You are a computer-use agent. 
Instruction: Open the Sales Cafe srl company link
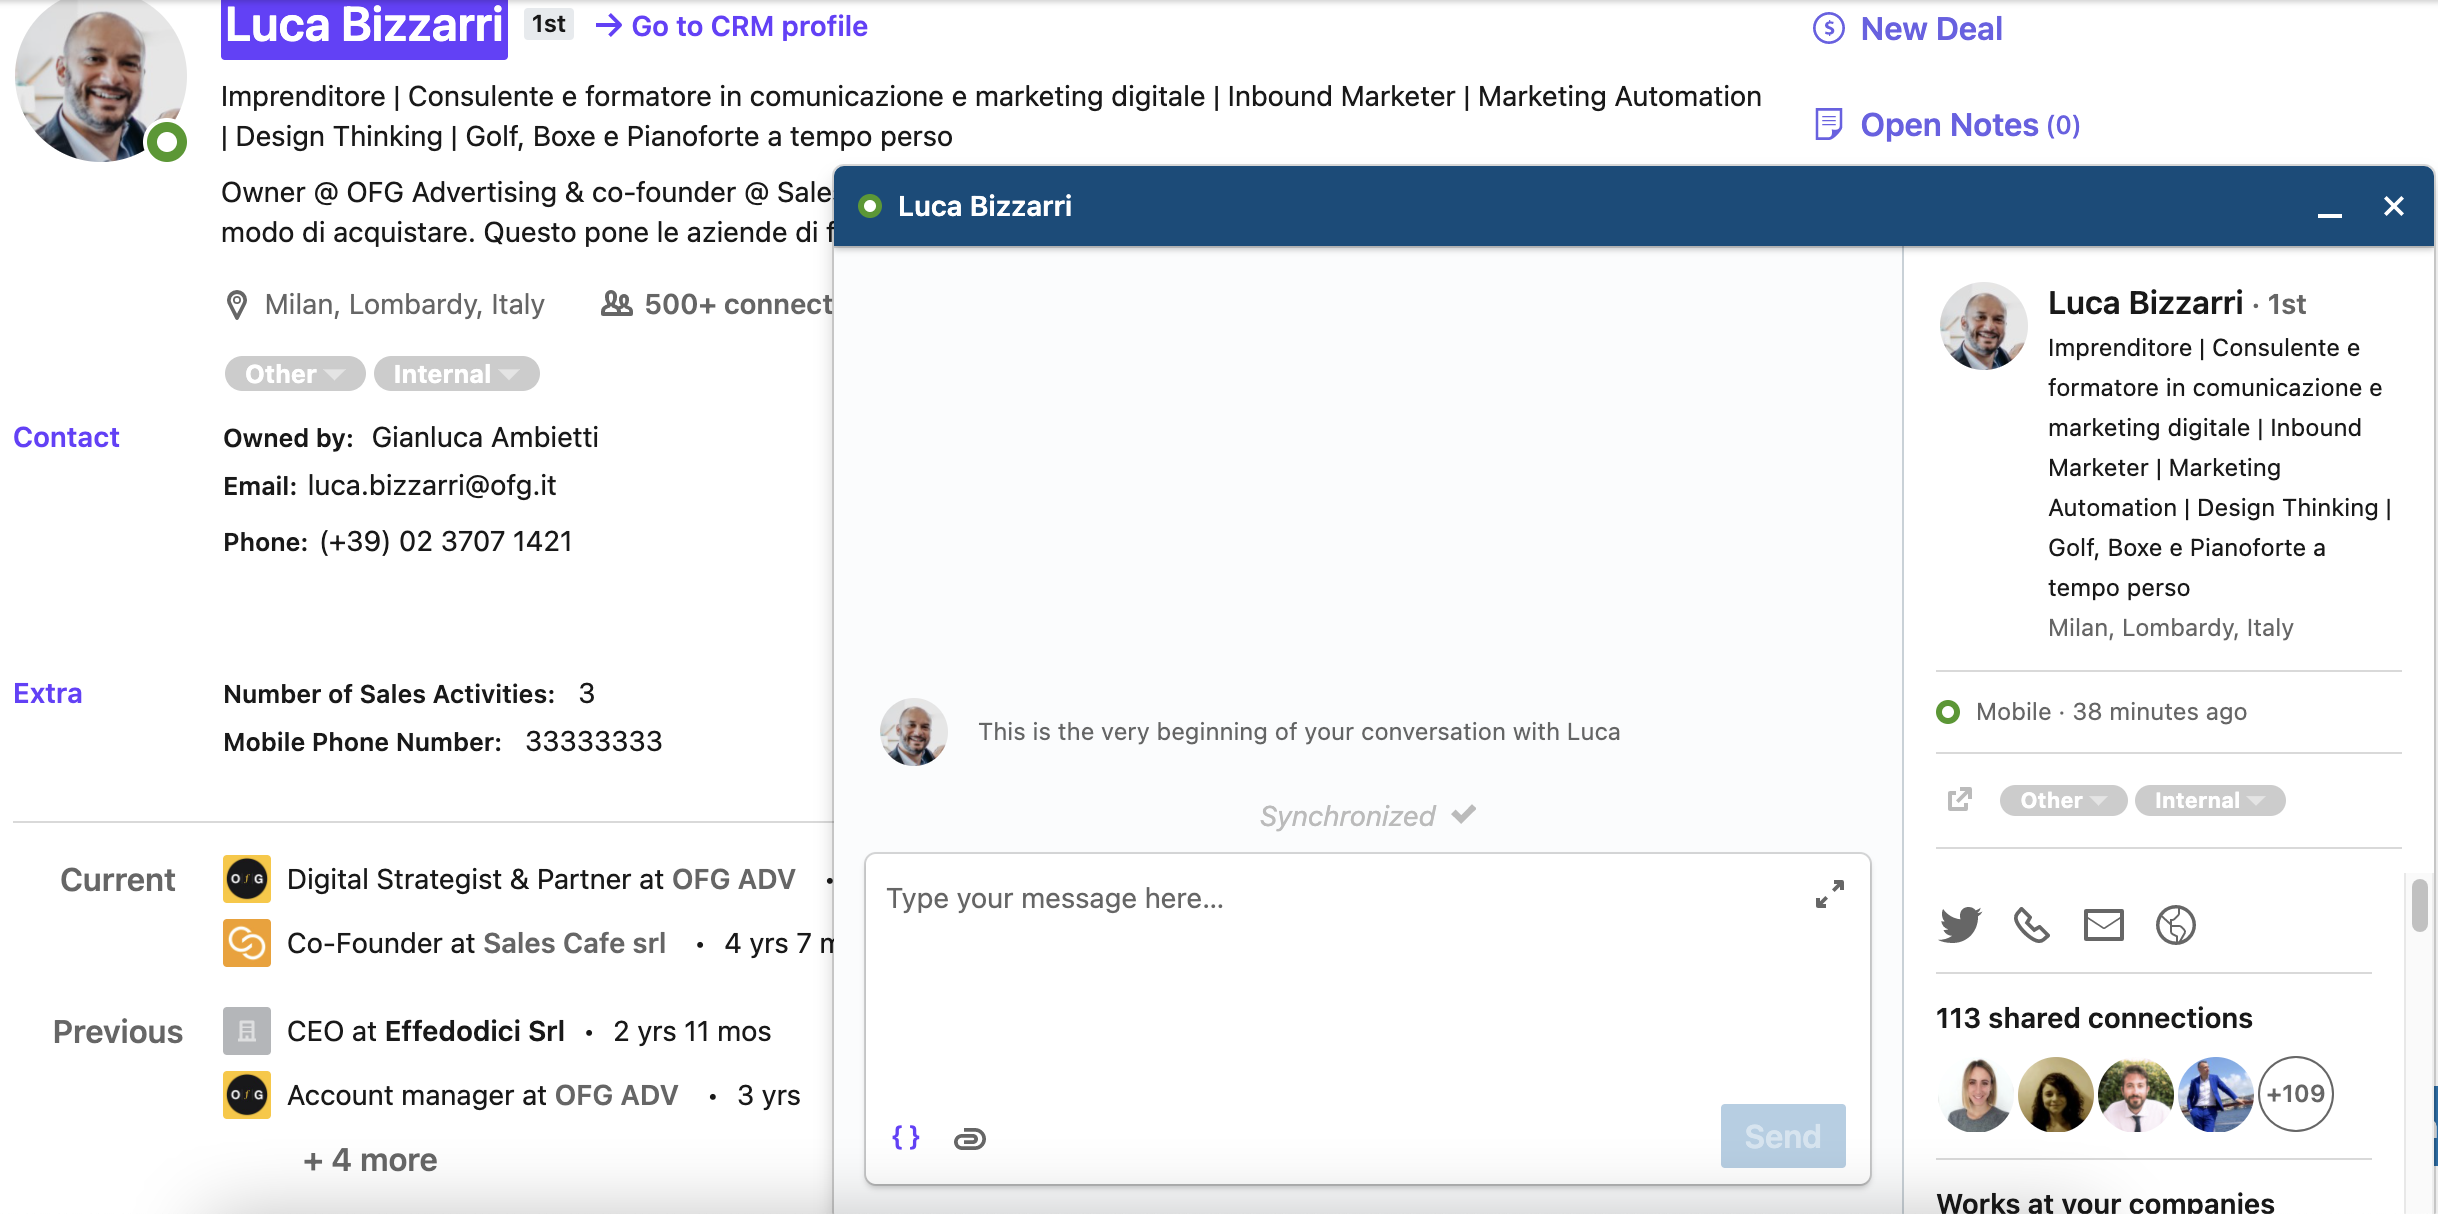click(574, 943)
